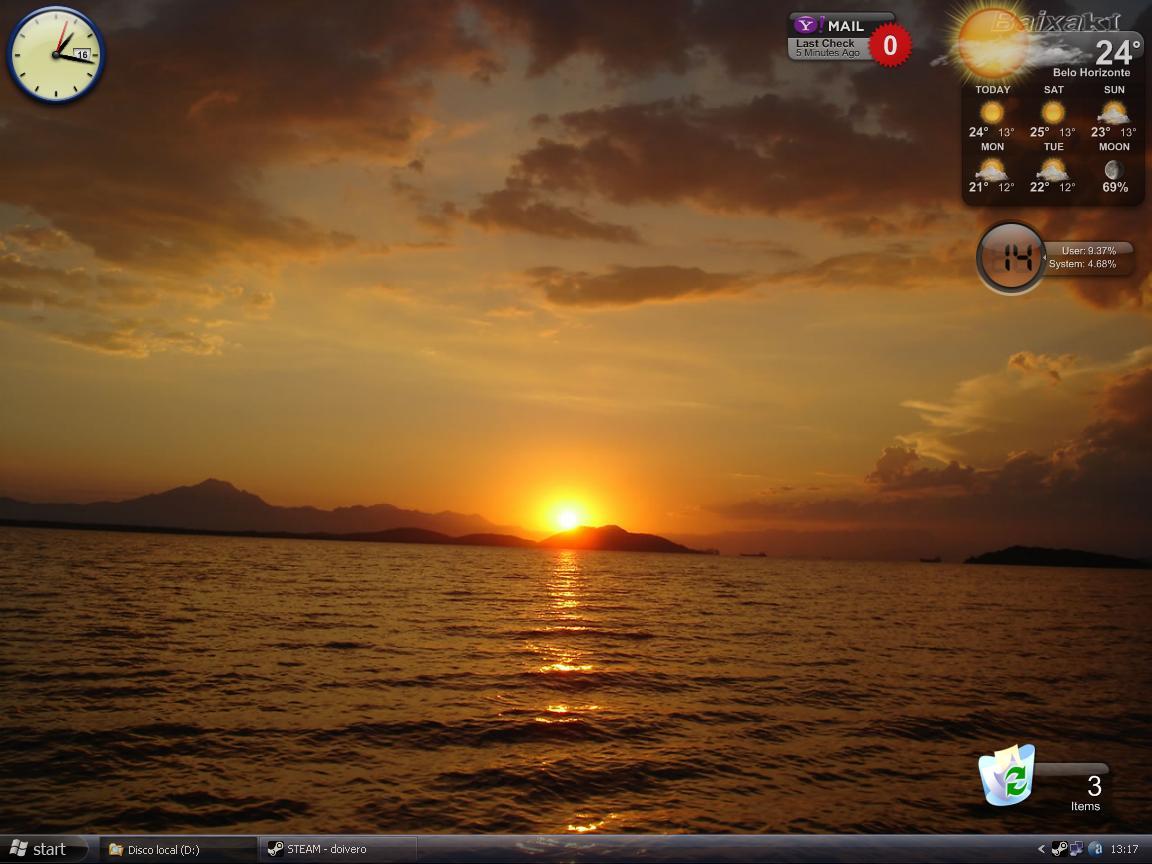Click the blue 'a' globe tray icon
This screenshot has width=1152, height=864.
pos(1095,849)
